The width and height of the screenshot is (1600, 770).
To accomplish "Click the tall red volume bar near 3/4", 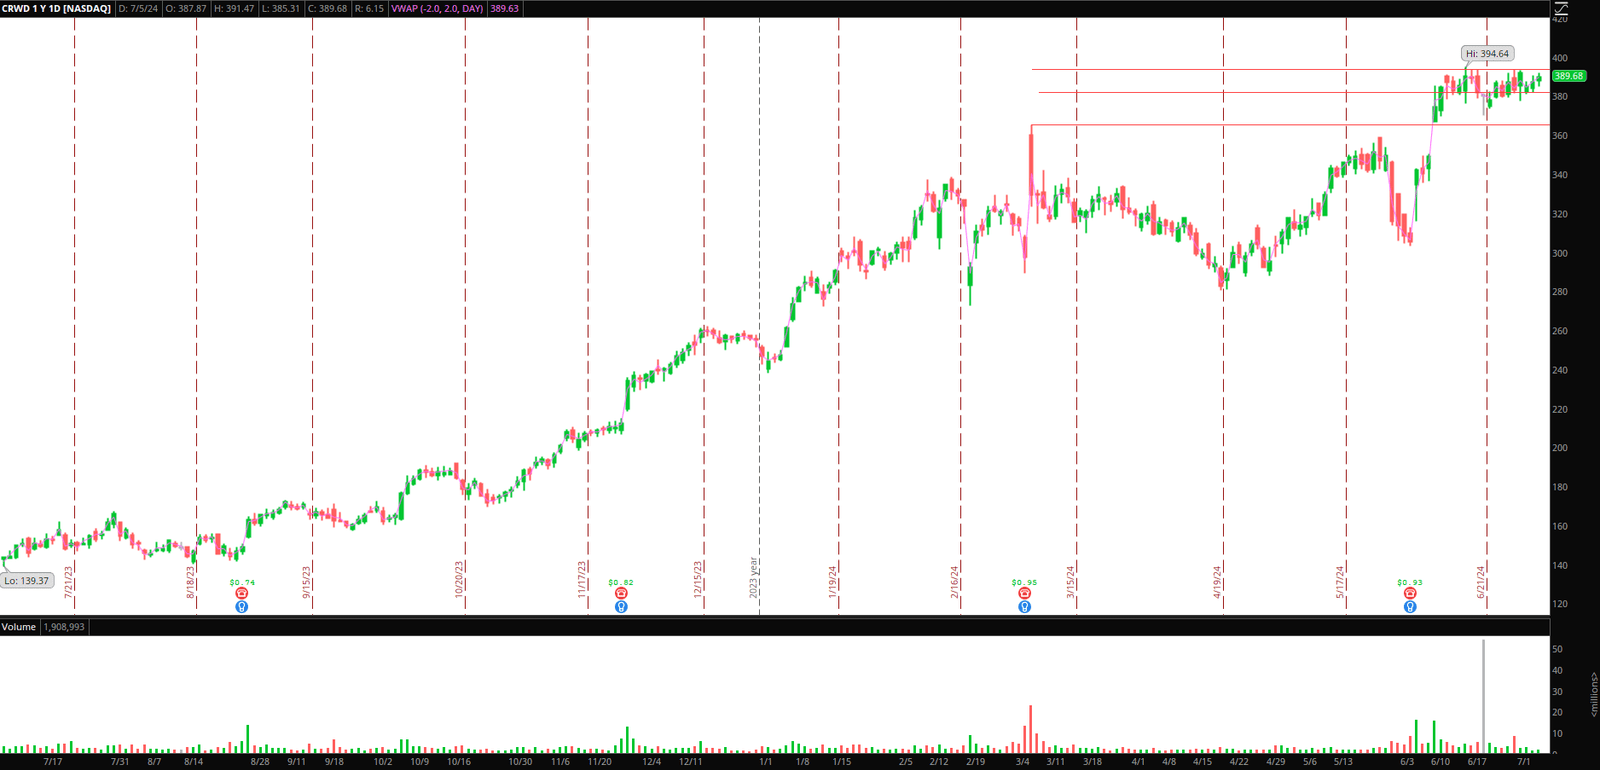I will pos(1030,729).
